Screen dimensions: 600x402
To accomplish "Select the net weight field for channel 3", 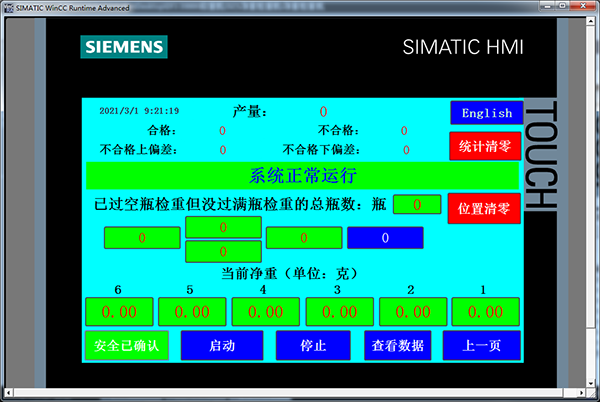I will (x=339, y=312).
